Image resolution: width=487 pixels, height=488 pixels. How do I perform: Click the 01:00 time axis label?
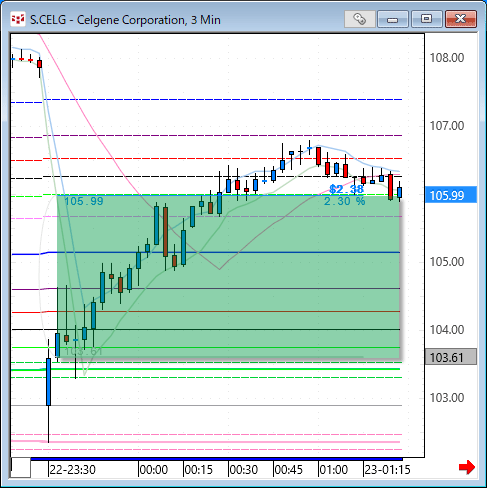[333, 470]
